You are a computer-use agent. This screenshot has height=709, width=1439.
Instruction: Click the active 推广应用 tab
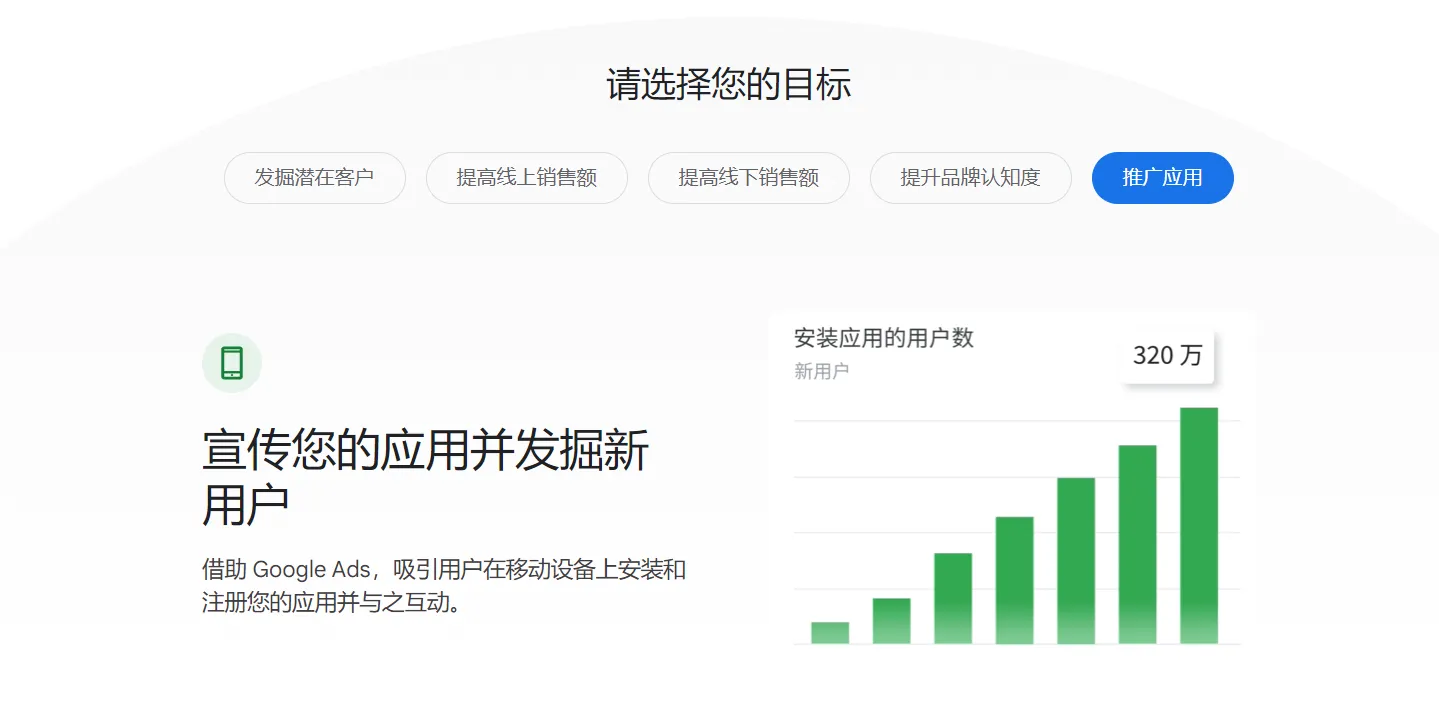click(1162, 178)
